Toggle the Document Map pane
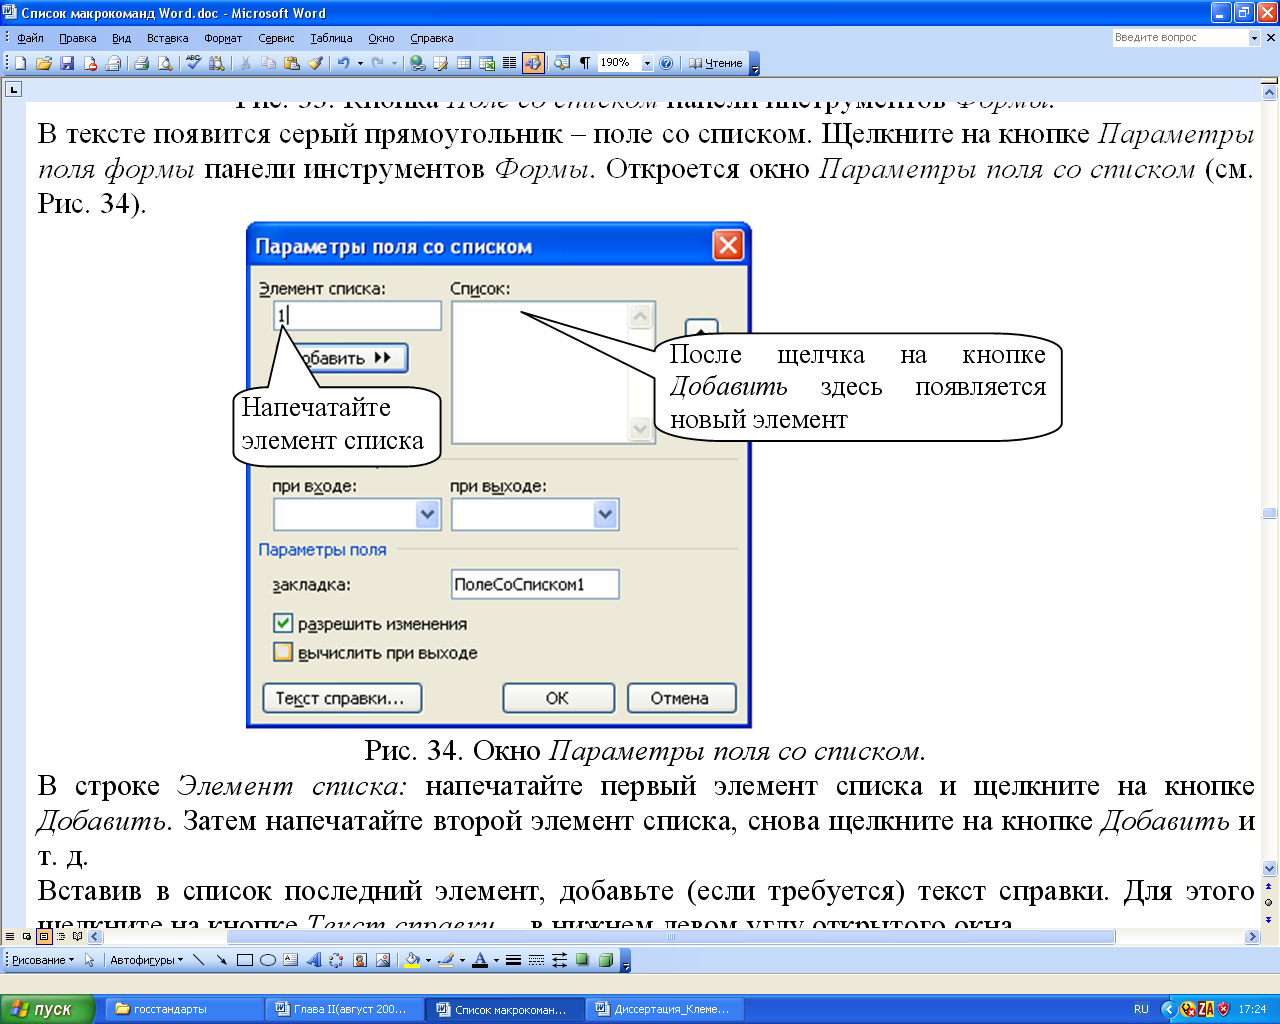Viewport: 1280px width, 1024px height. point(562,63)
